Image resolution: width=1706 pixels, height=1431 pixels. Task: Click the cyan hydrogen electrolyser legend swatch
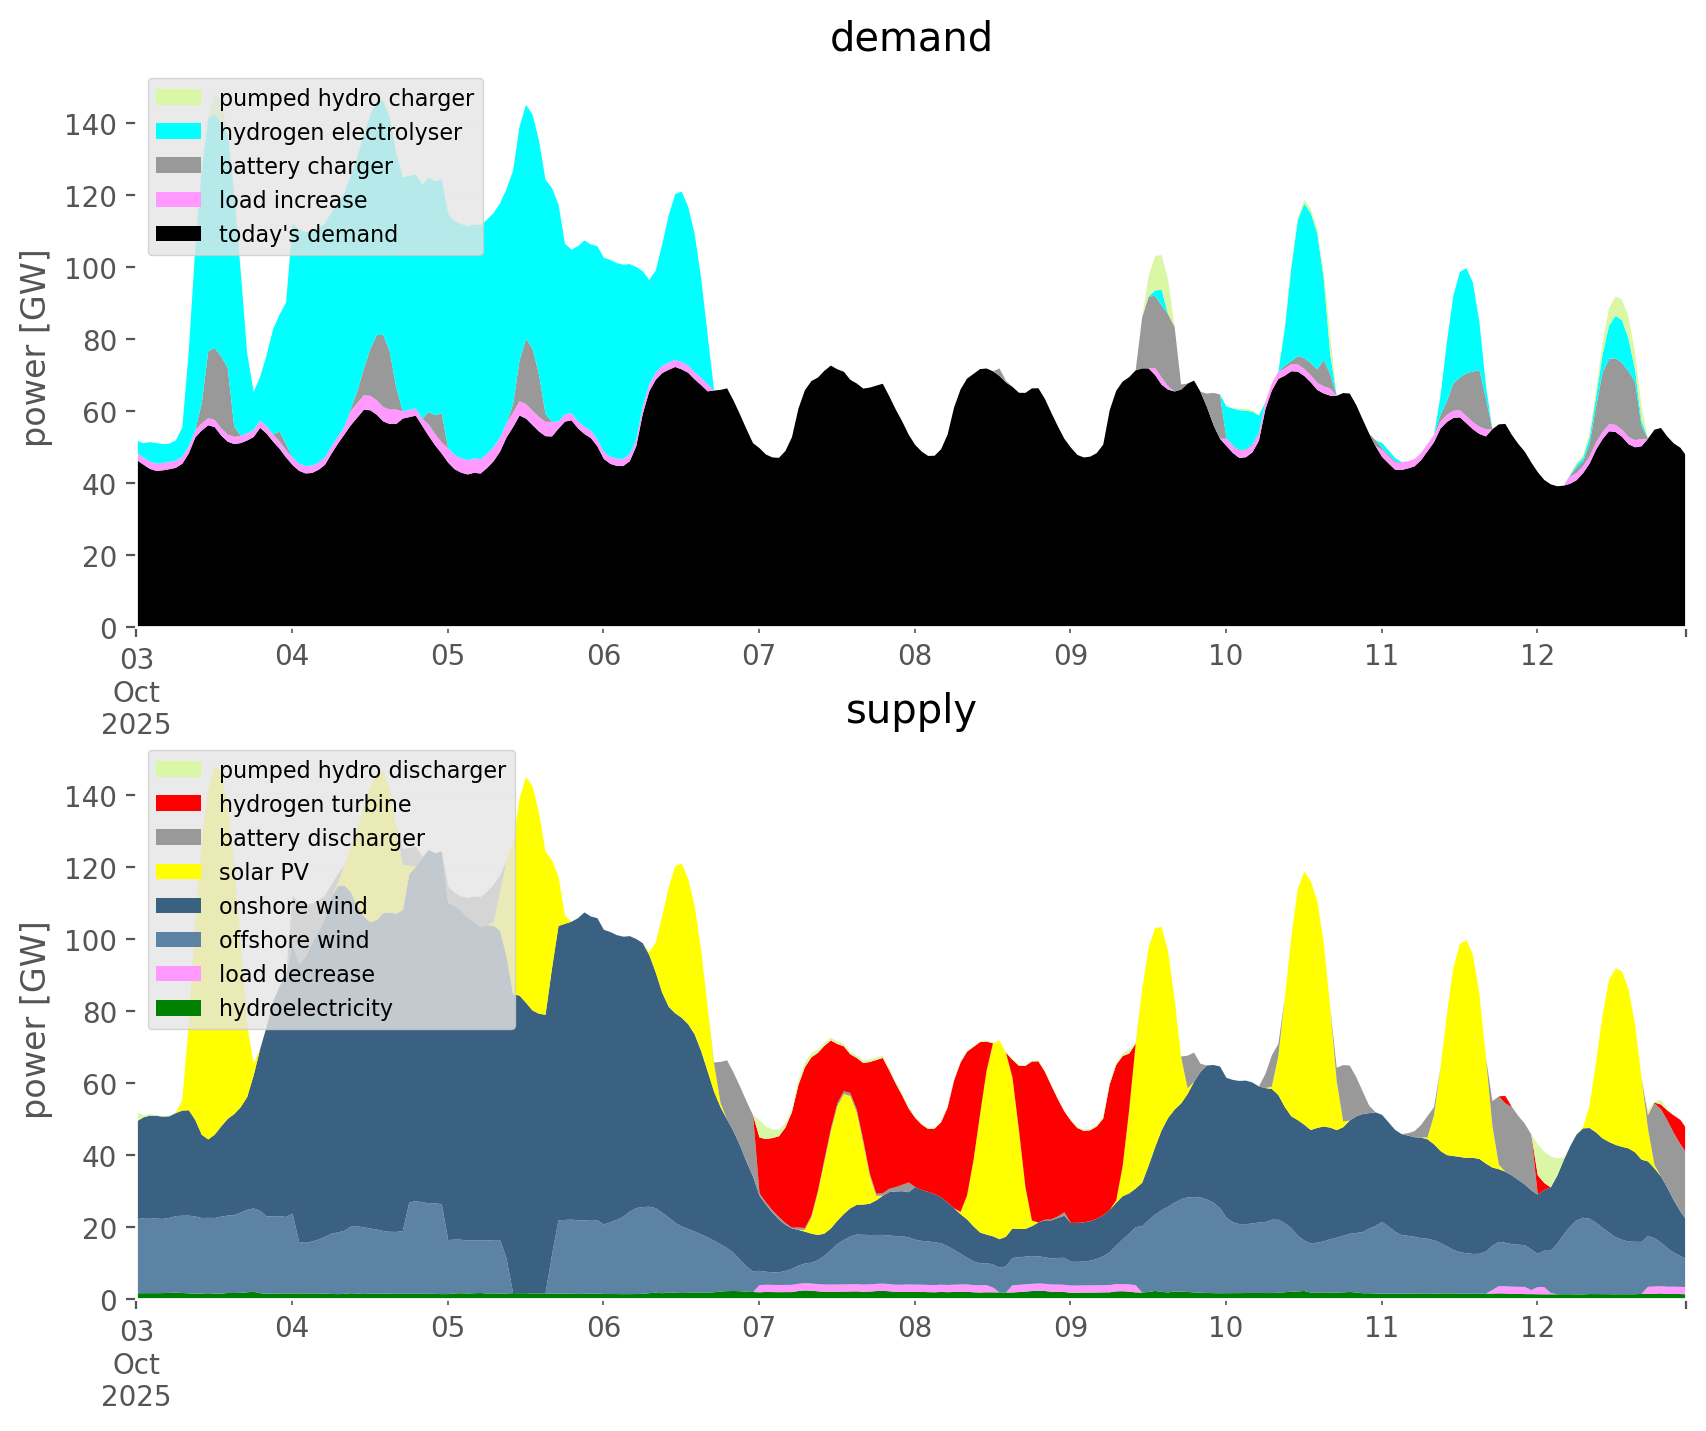point(180,132)
